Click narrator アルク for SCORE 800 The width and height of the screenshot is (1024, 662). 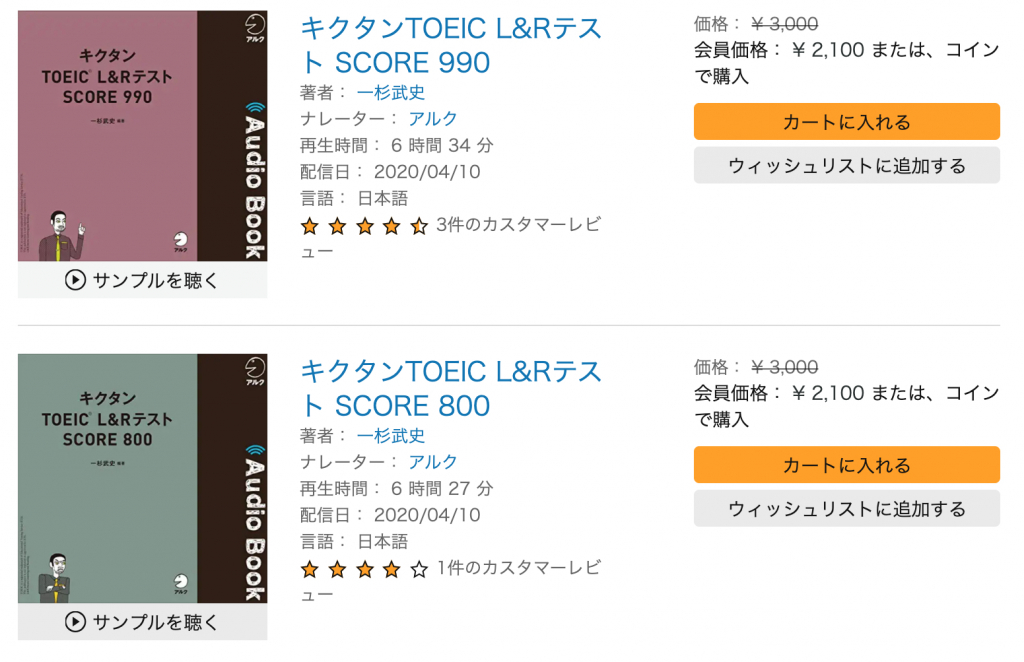(433, 462)
